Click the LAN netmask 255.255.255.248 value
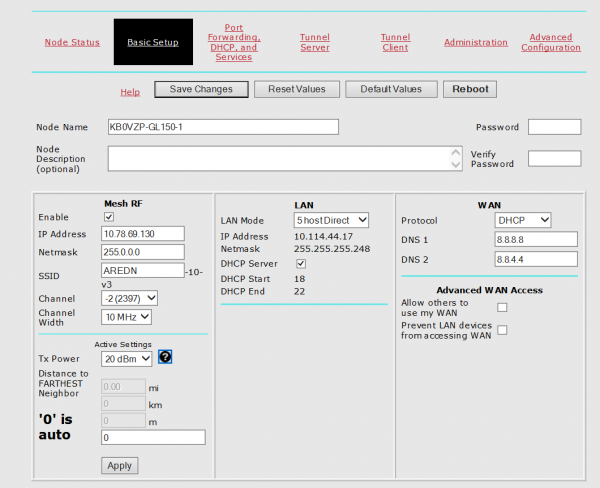 (332, 249)
